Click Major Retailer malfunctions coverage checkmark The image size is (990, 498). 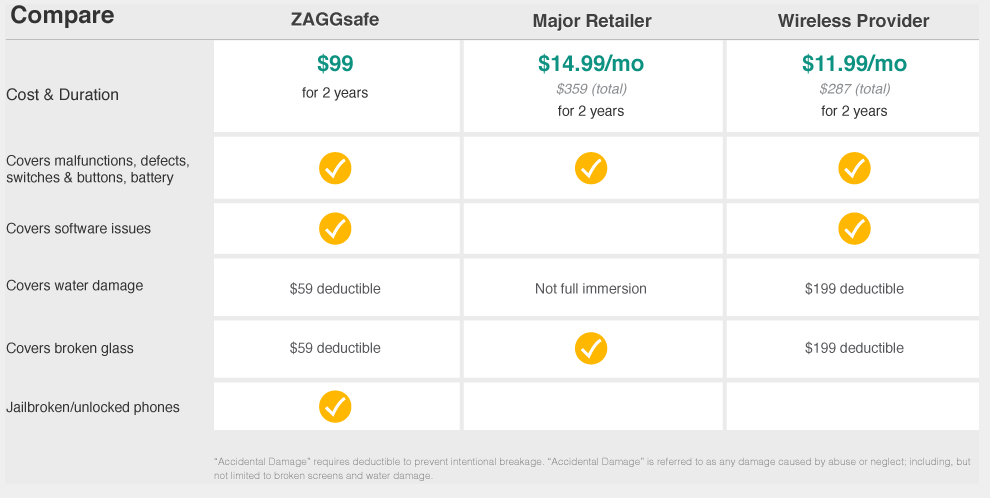591,169
